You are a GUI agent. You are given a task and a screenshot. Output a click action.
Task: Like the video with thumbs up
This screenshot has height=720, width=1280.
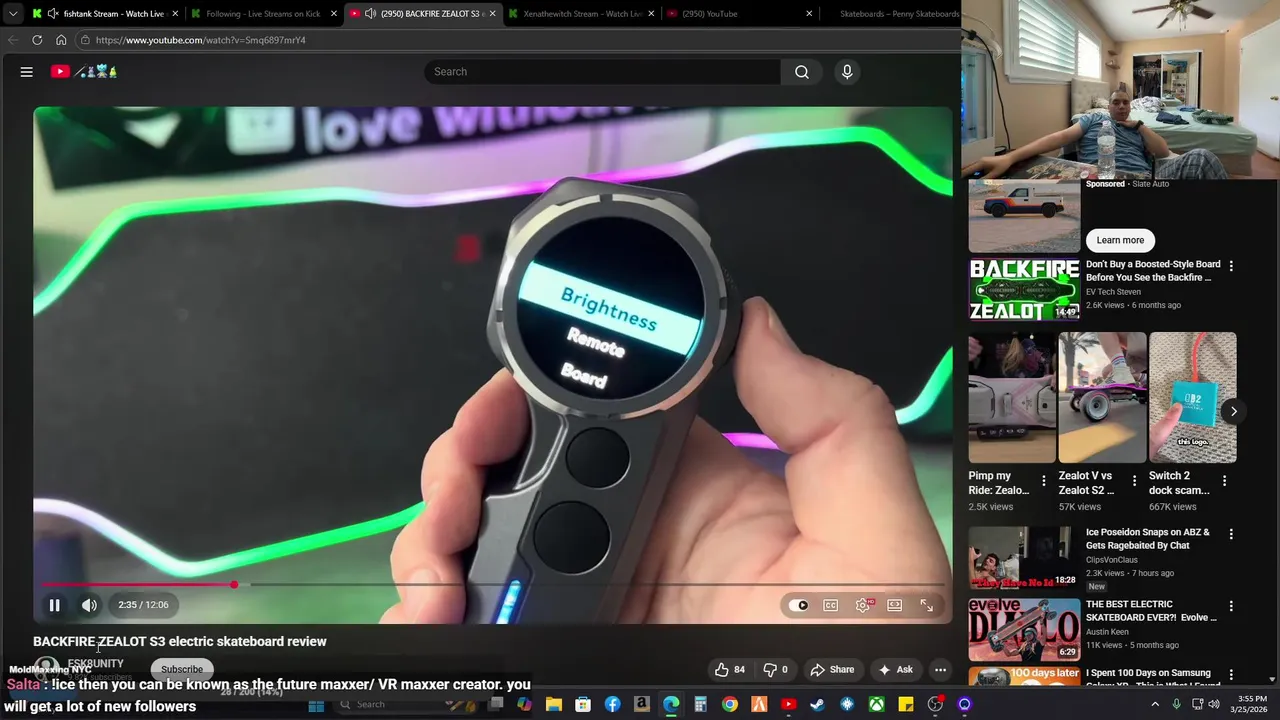click(x=730, y=670)
